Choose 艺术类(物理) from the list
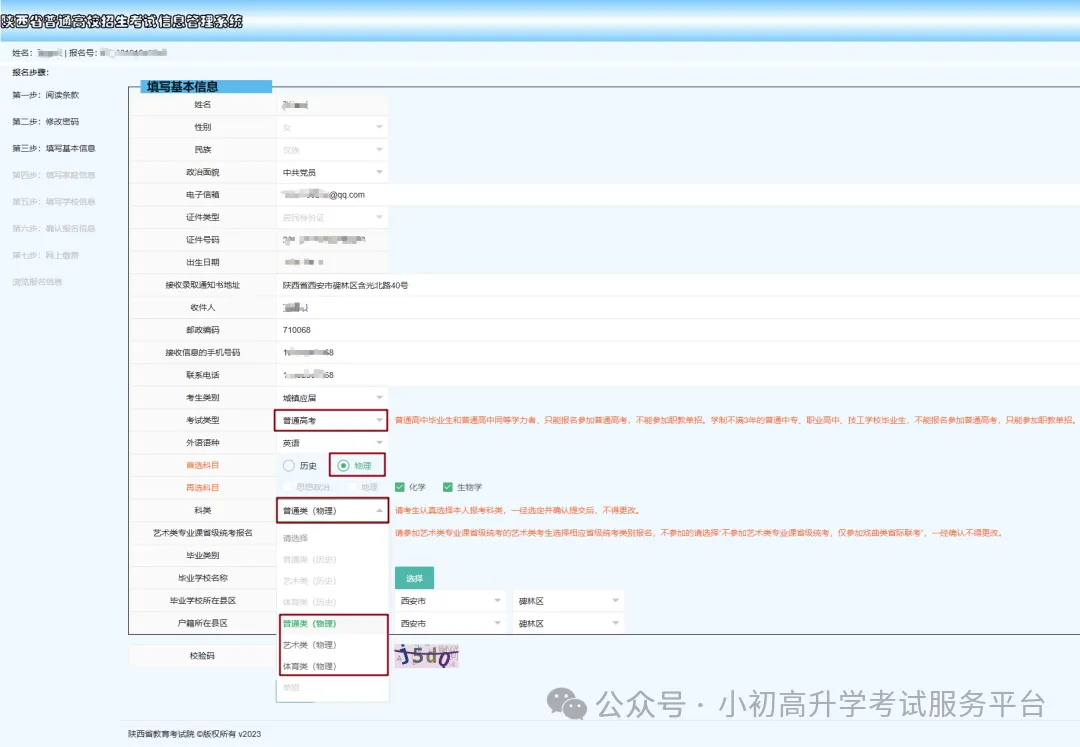Viewport: 1080px width, 747px height. tap(333, 645)
